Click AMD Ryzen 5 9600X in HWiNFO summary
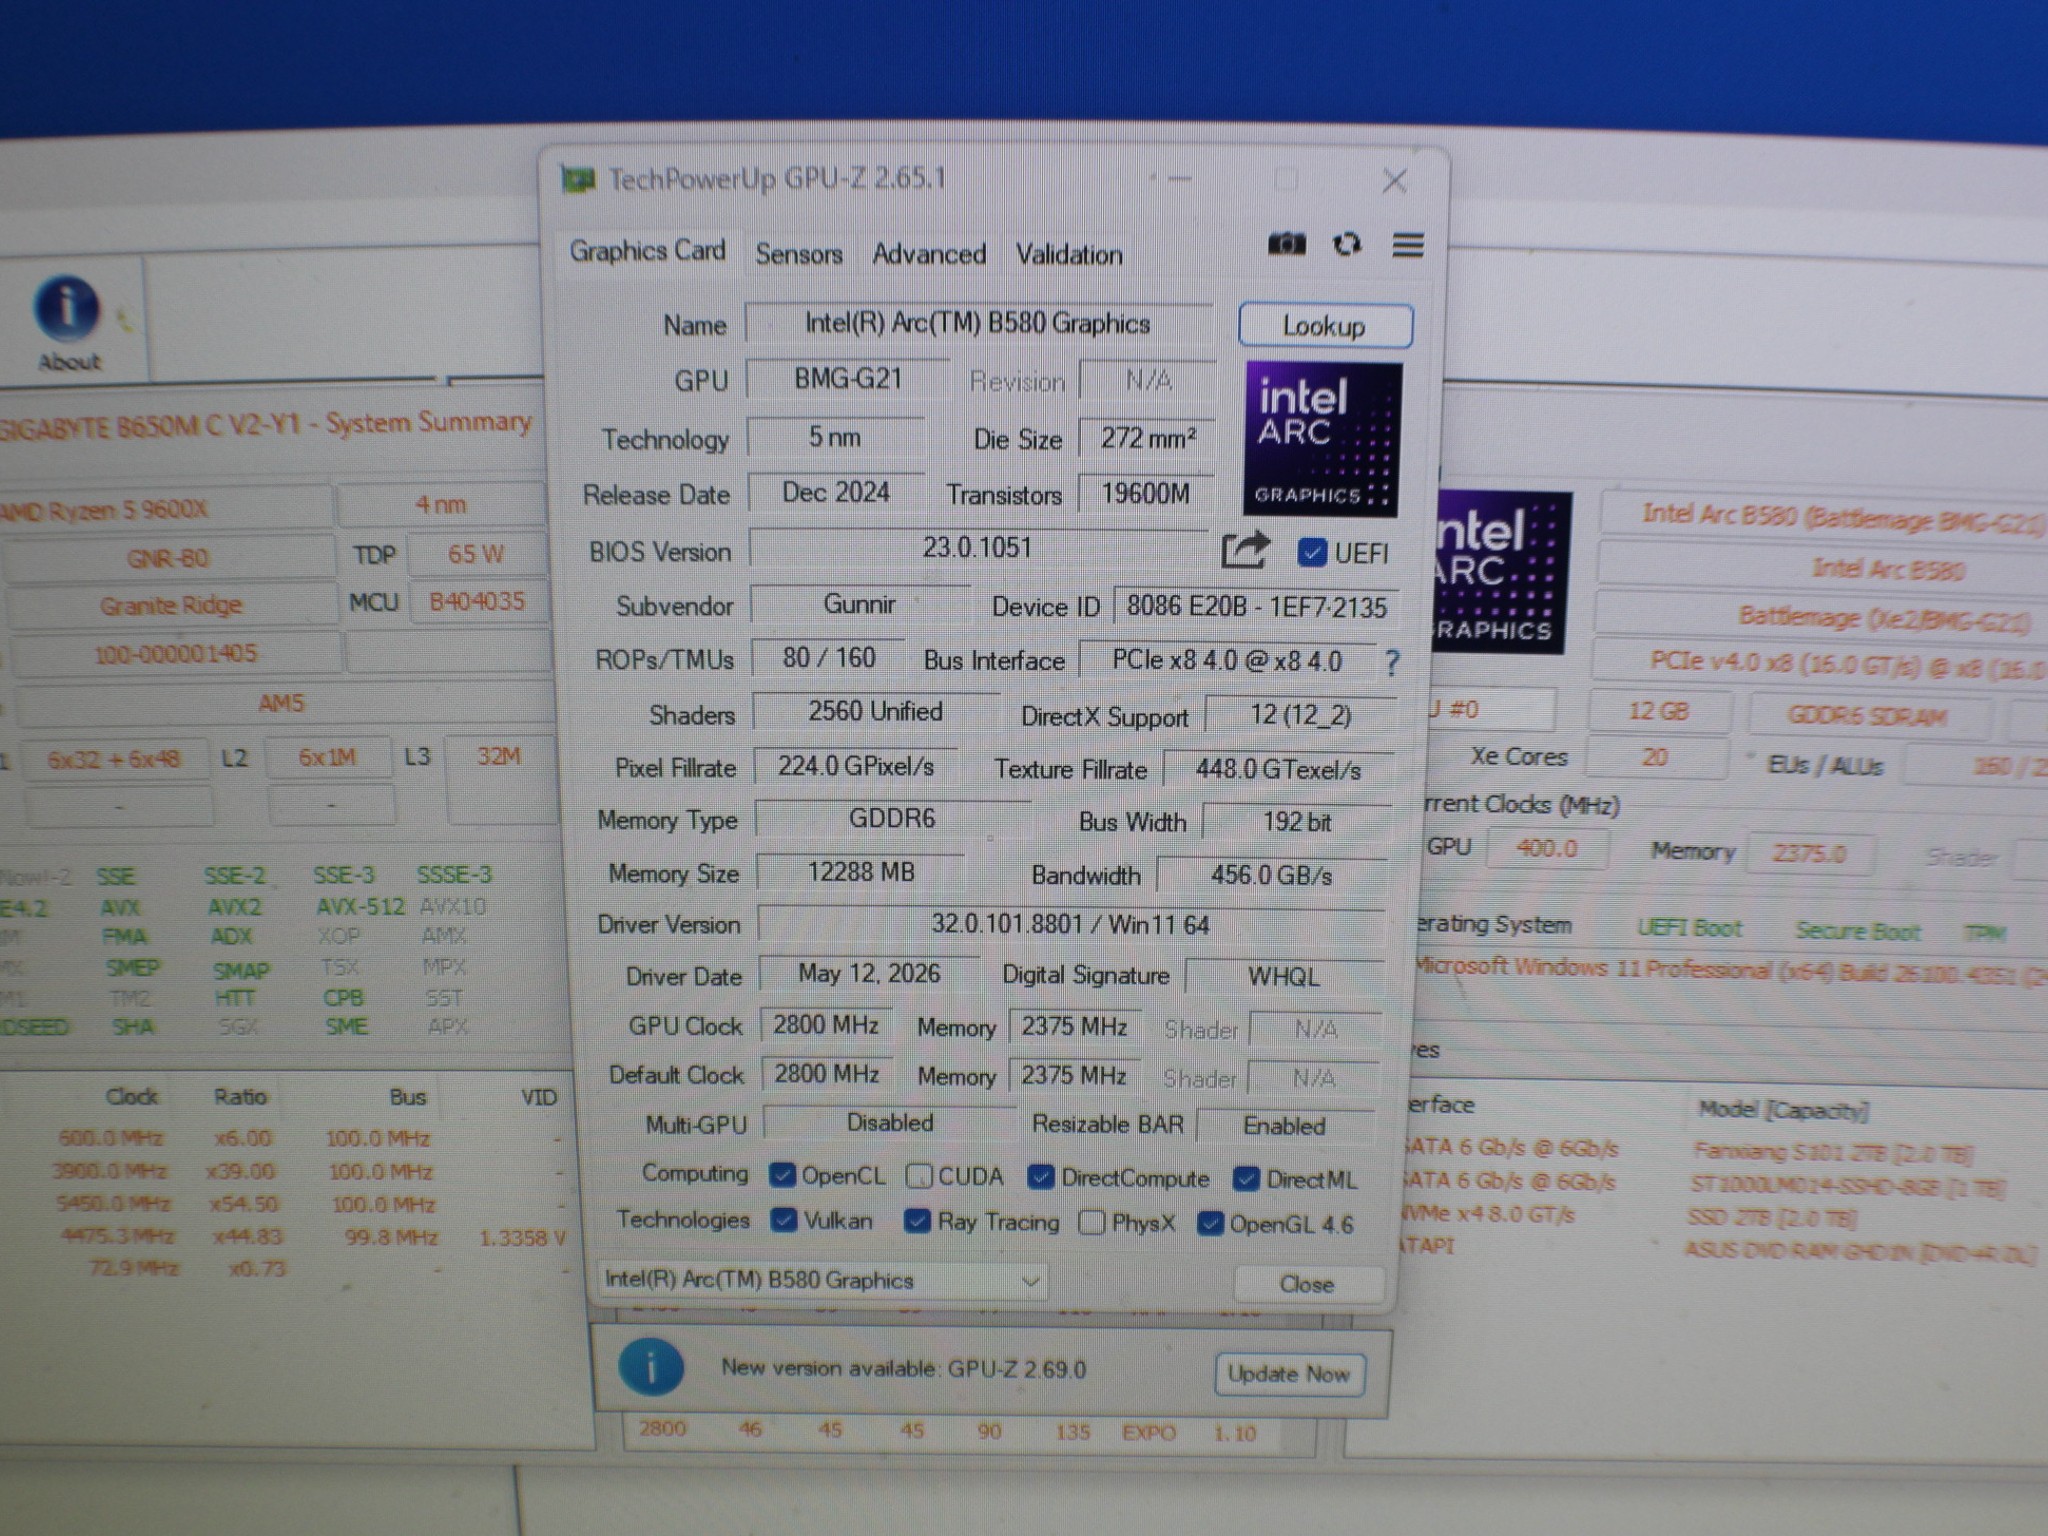Image resolution: width=2048 pixels, height=1536 pixels. point(165,508)
